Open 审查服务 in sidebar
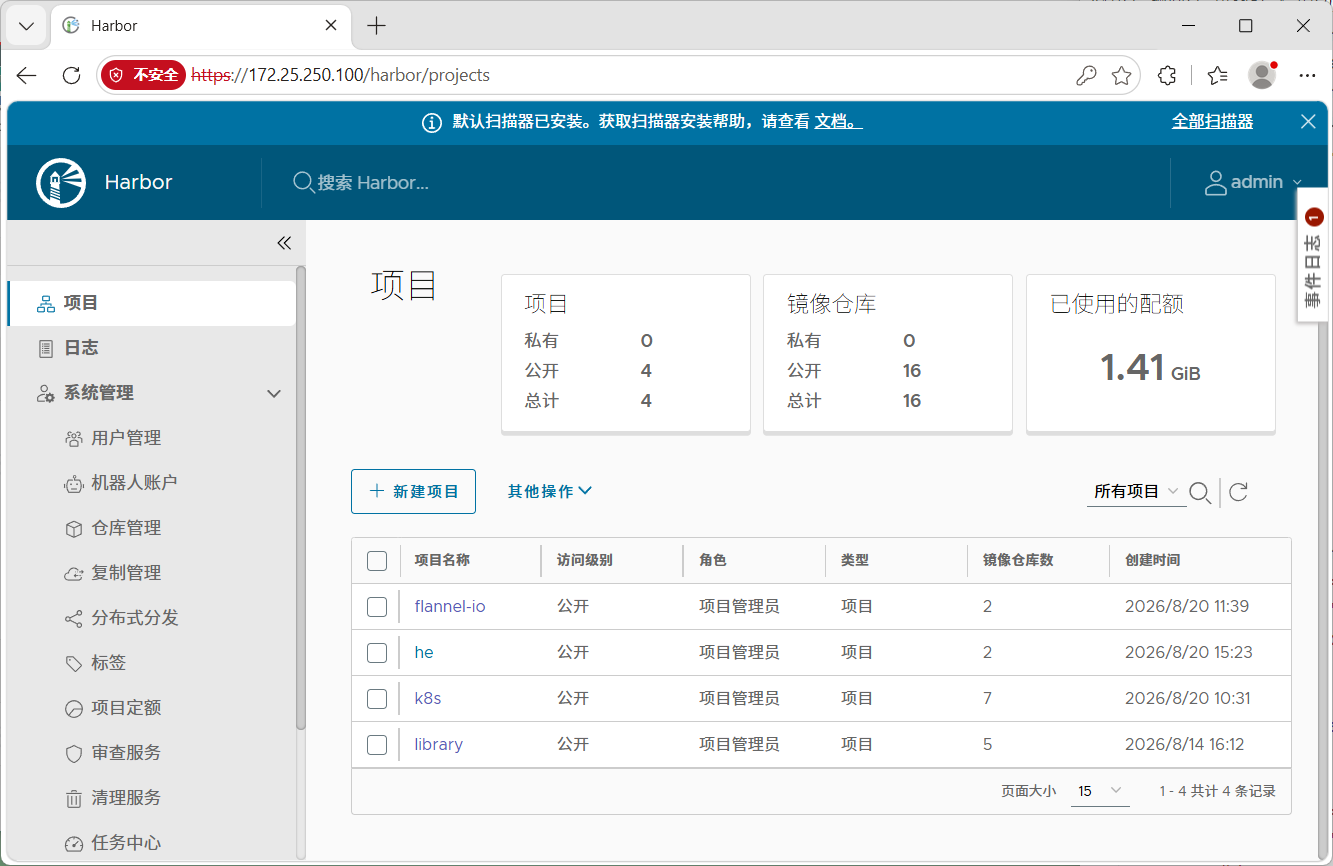This screenshot has height=866, width=1333. pyautogui.click(x=126, y=753)
